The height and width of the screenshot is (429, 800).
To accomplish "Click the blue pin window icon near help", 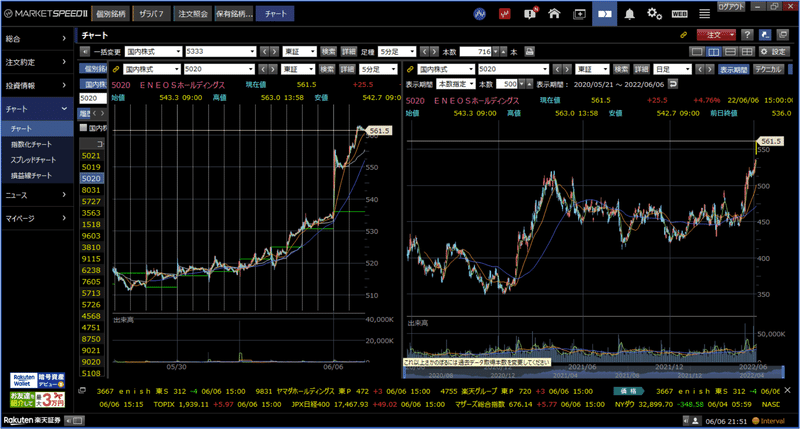I will (765, 35).
